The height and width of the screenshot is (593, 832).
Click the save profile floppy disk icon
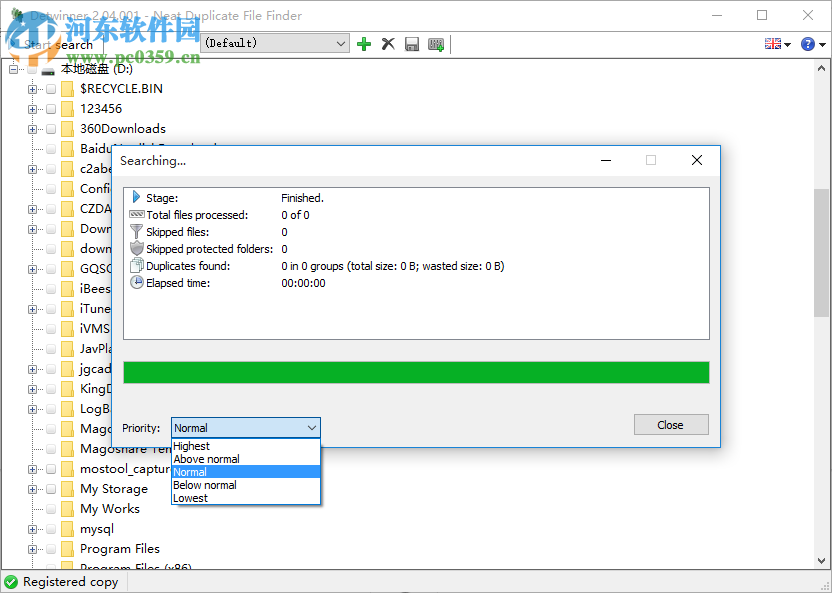pyautogui.click(x=412, y=44)
